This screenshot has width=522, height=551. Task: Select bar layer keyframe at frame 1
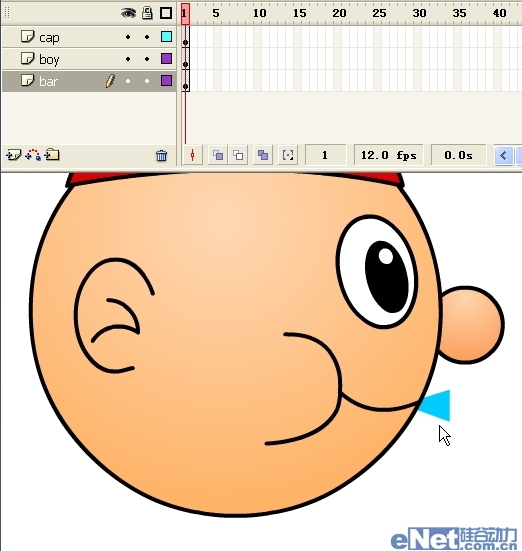click(x=186, y=81)
